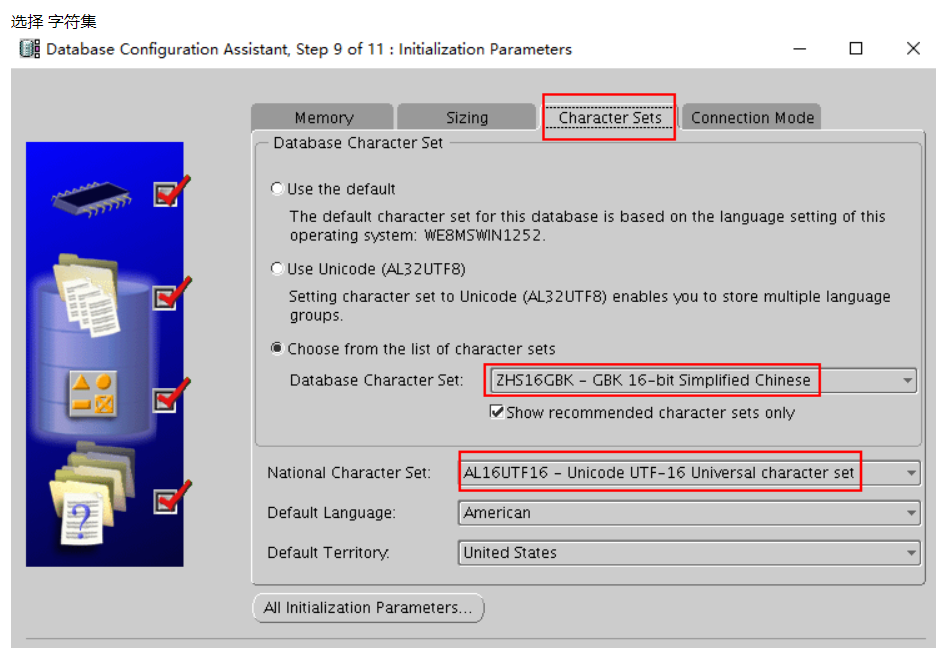
Task: Switch to the Memory tab
Action: pos(323,117)
